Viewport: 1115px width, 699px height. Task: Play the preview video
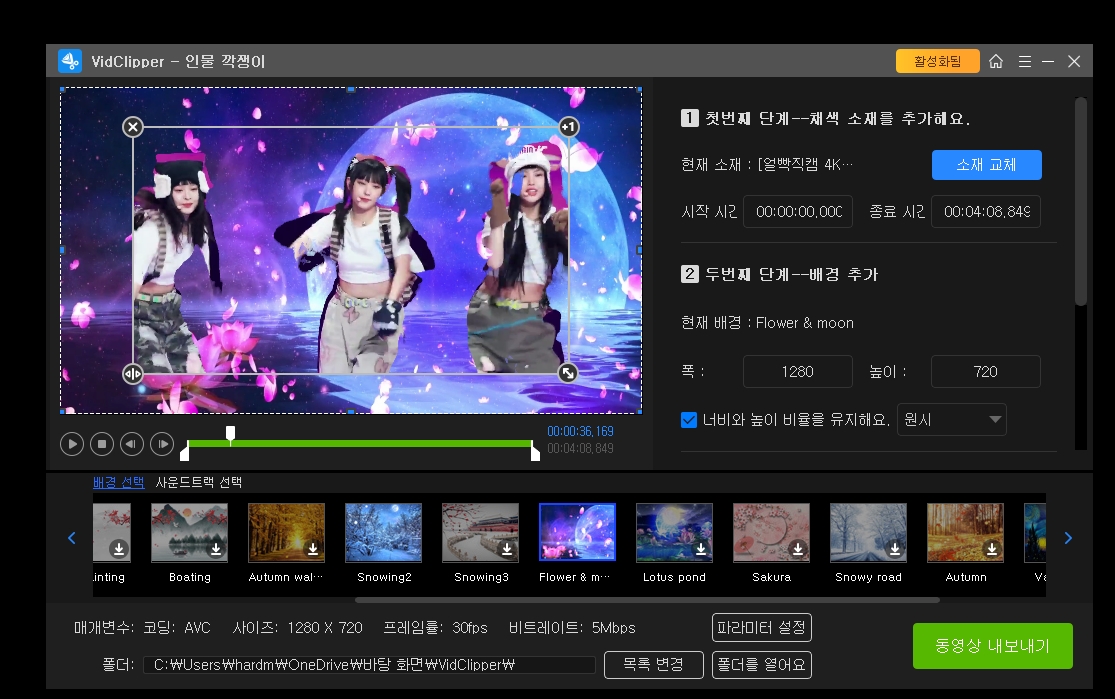tap(72, 444)
